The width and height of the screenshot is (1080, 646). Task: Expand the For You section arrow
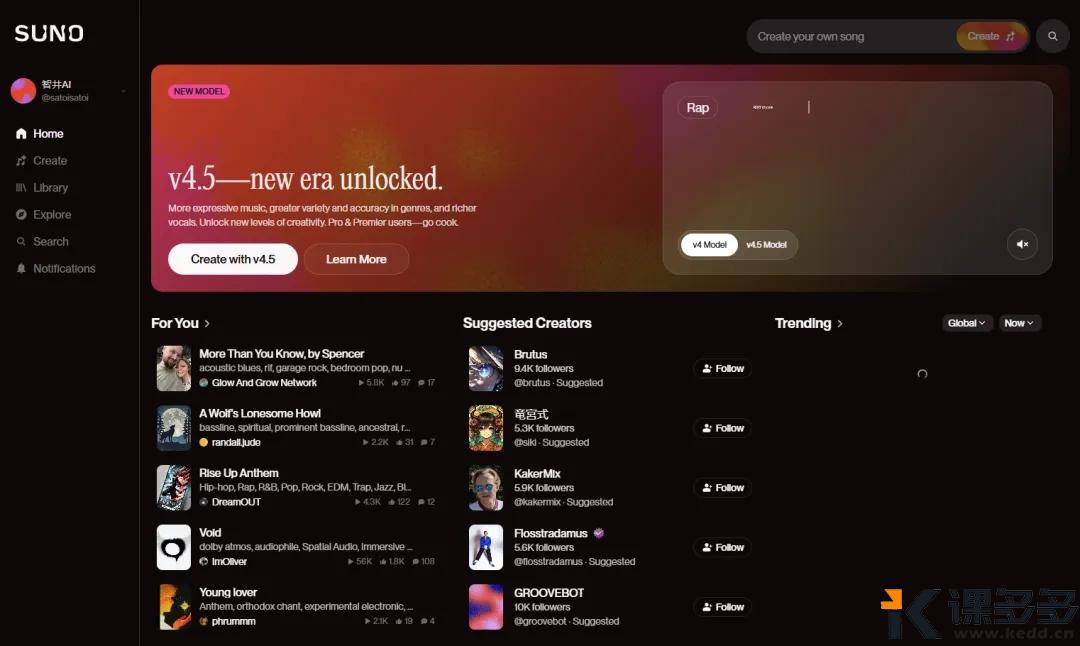207,323
